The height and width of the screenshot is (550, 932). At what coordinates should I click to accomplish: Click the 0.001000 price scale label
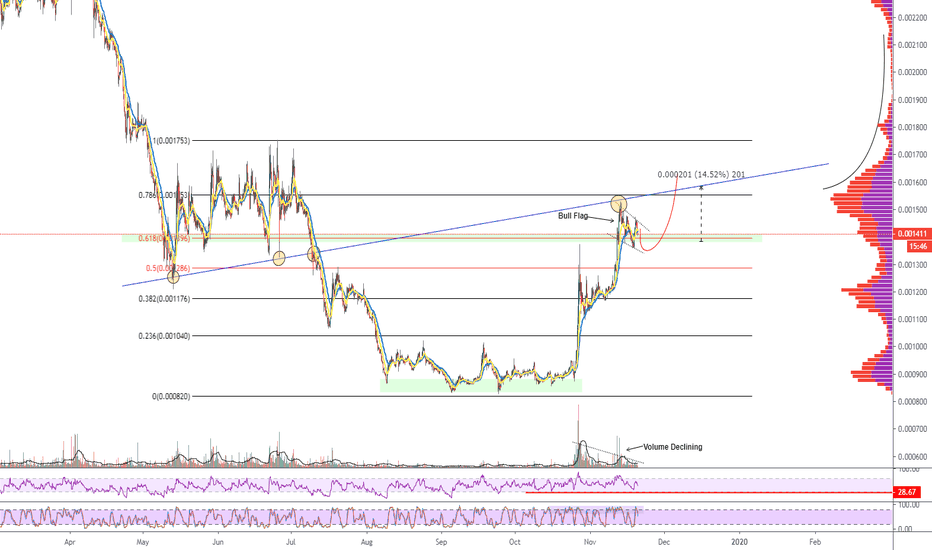pyautogui.click(x=912, y=347)
